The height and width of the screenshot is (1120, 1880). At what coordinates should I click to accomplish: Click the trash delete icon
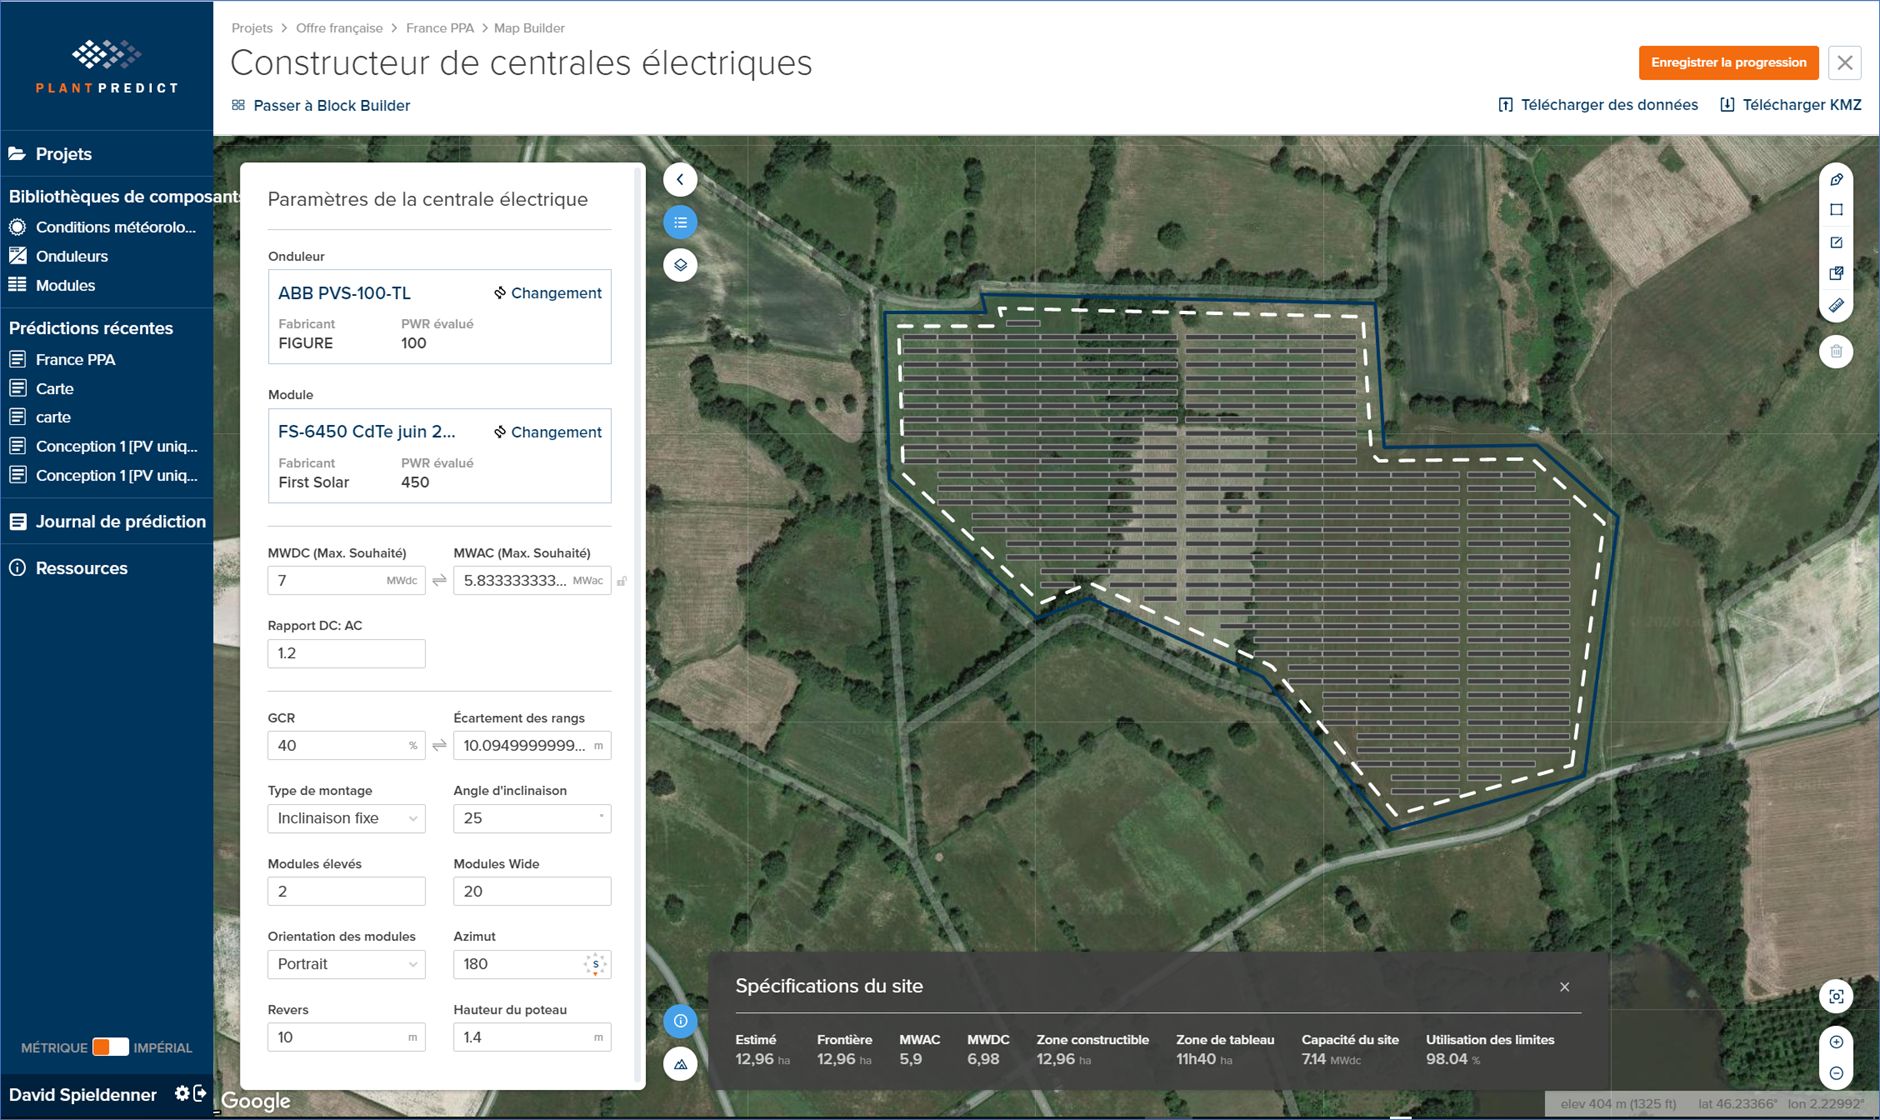point(1836,352)
